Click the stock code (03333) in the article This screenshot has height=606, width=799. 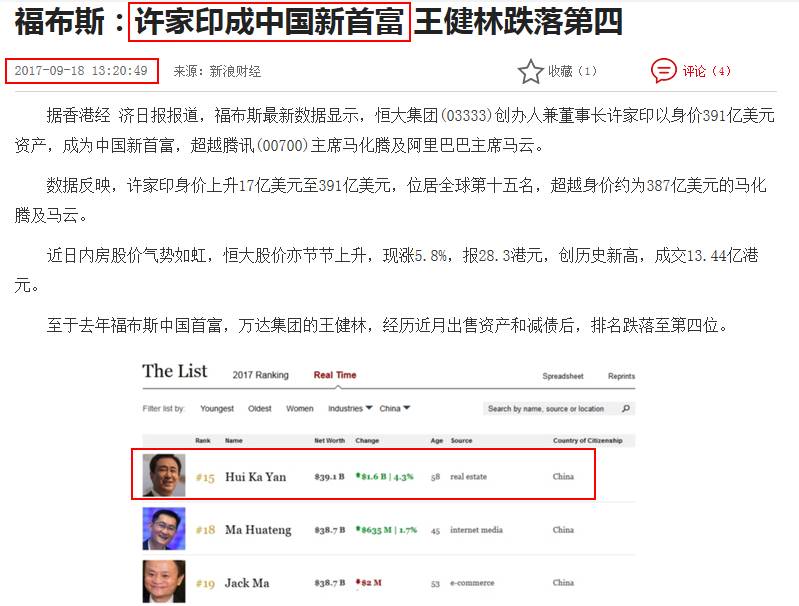pyautogui.click(x=466, y=116)
